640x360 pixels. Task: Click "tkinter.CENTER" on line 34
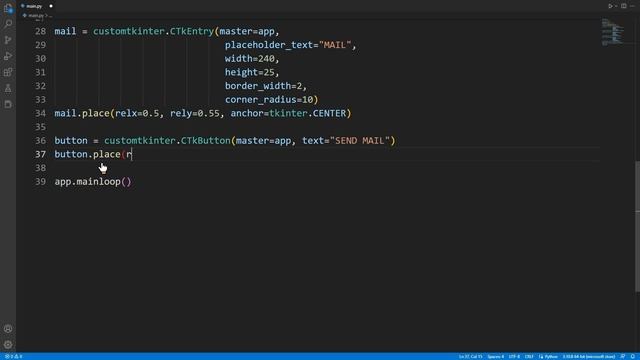[x=307, y=113]
